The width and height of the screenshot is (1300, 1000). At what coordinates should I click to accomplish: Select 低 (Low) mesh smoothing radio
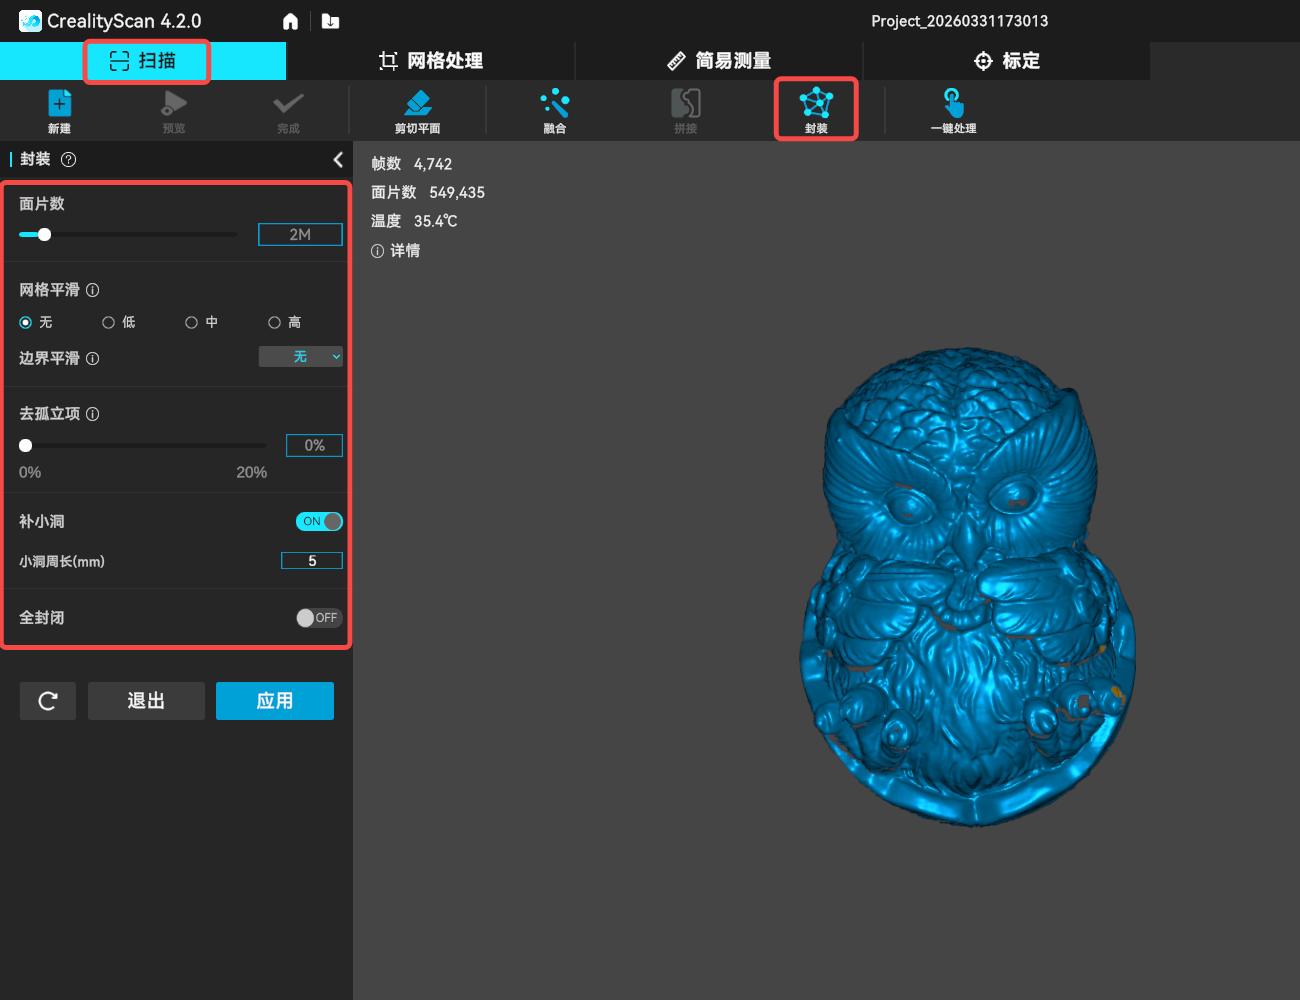click(x=108, y=322)
